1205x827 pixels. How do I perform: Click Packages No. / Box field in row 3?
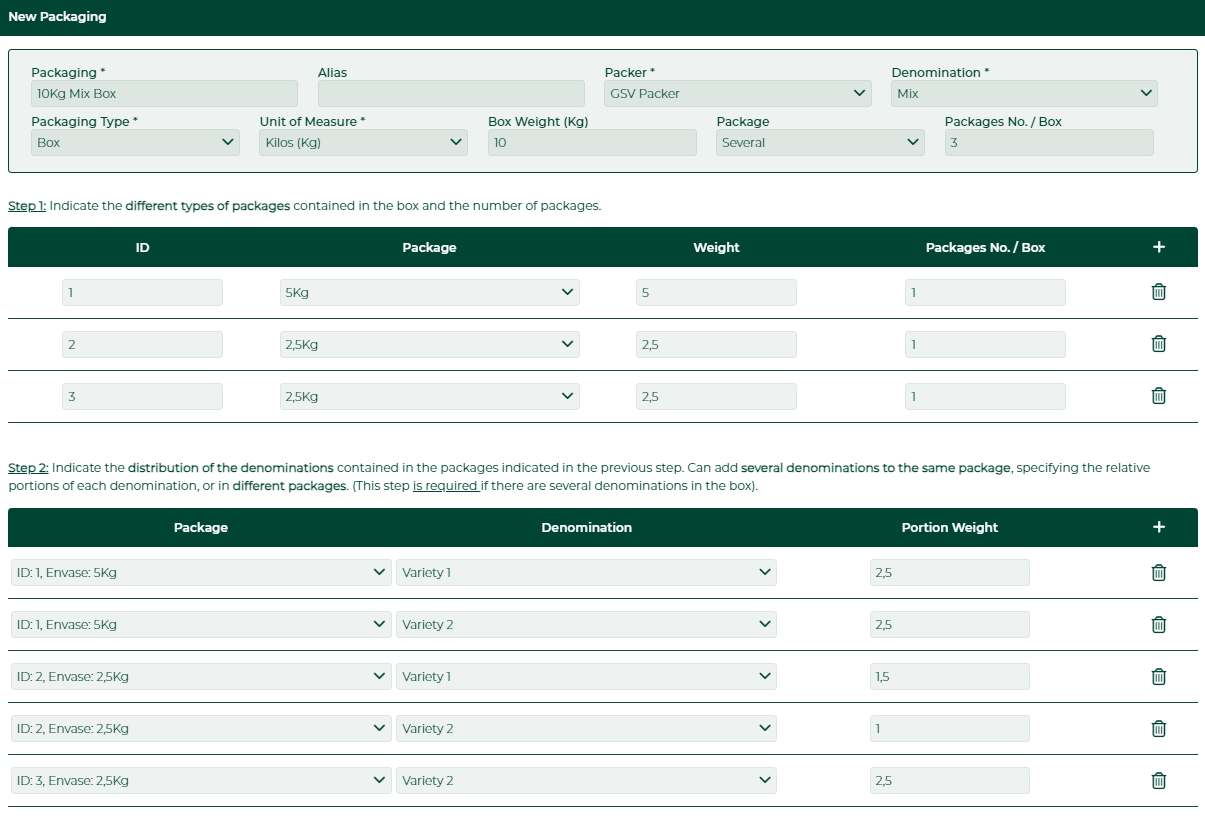click(x=985, y=397)
